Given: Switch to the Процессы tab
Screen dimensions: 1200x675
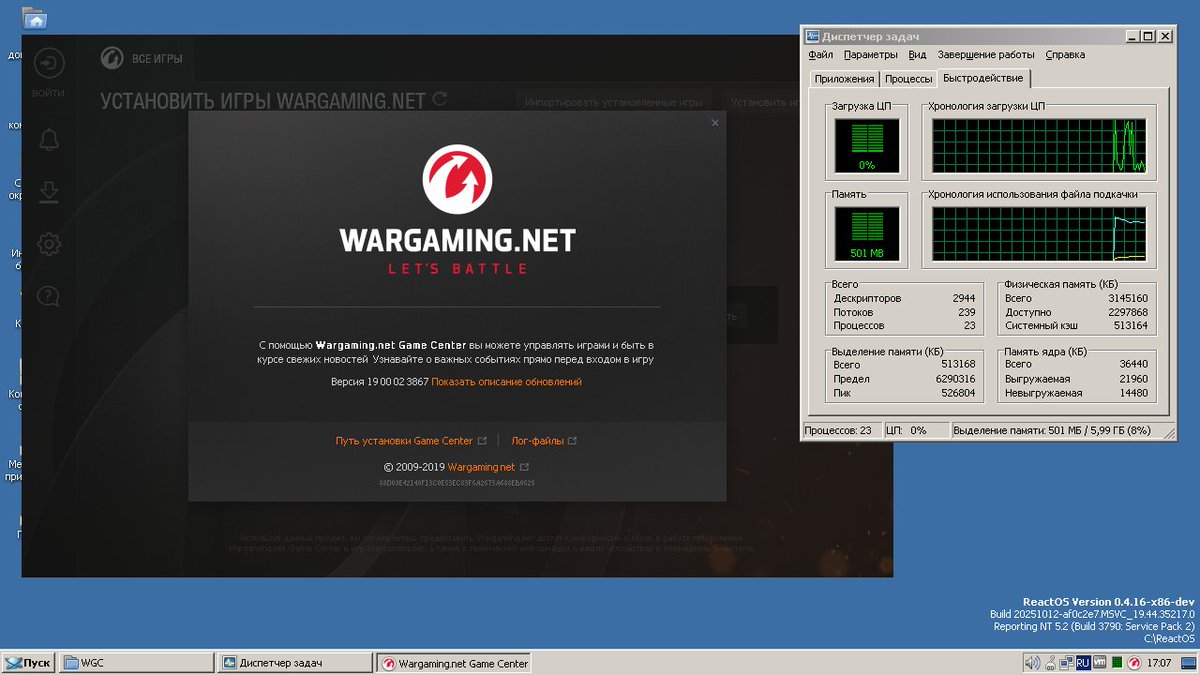Looking at the screenshot, I should pos(908,79).
